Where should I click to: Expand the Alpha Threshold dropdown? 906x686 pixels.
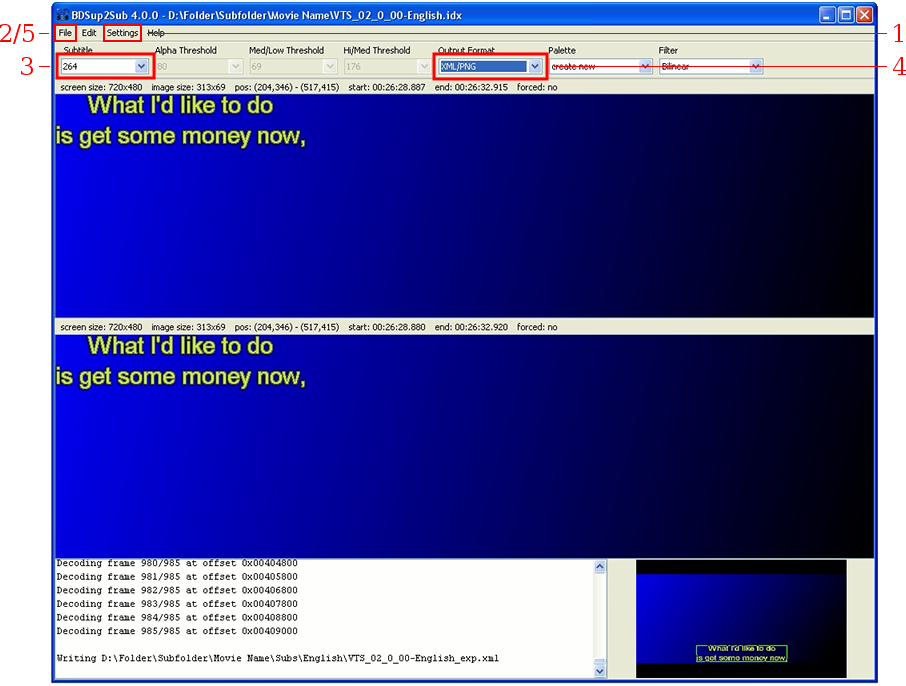click(x=235, y=66)
